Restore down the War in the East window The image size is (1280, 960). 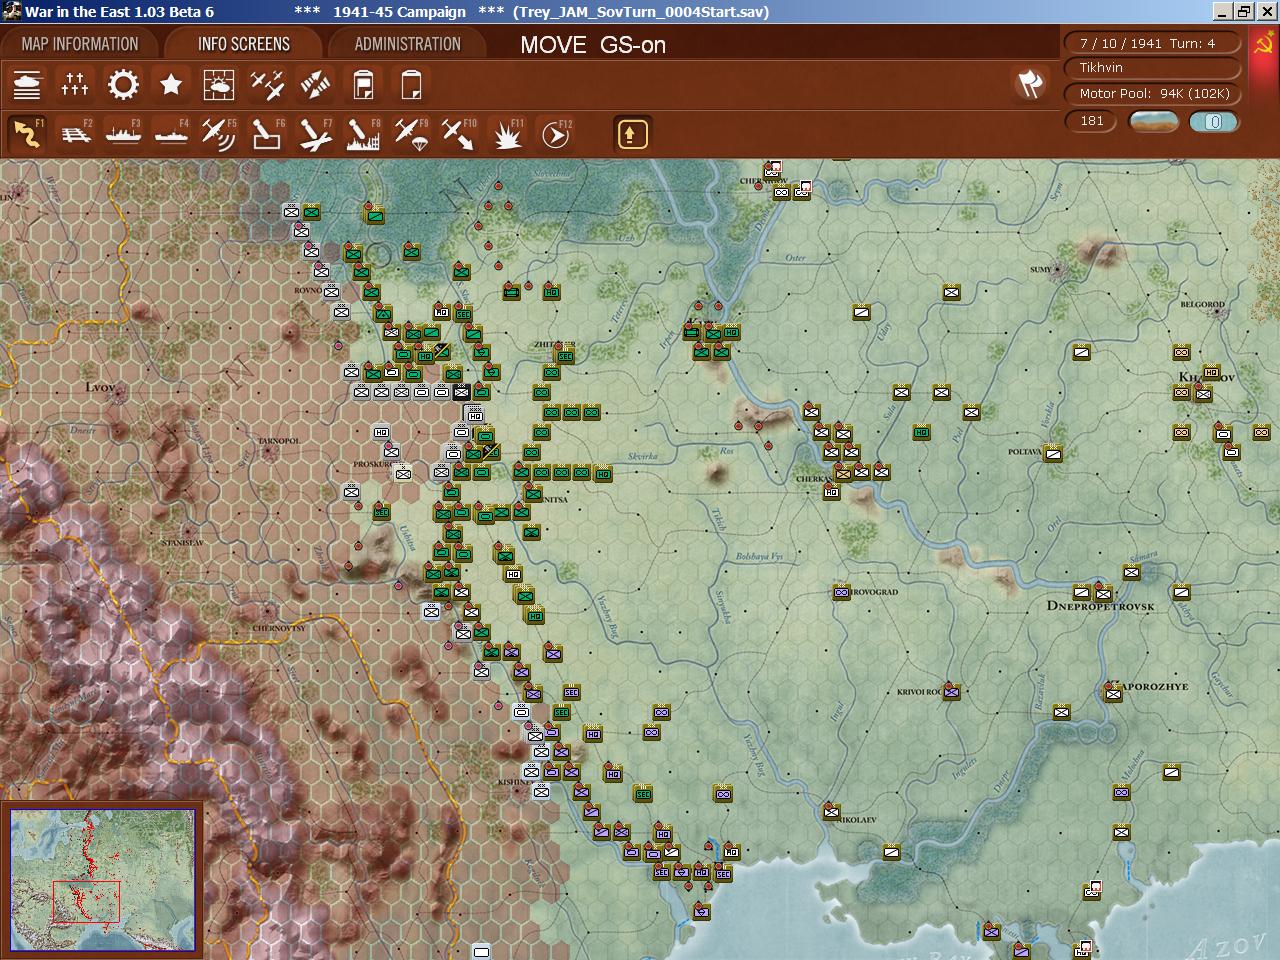[1243, 12]
